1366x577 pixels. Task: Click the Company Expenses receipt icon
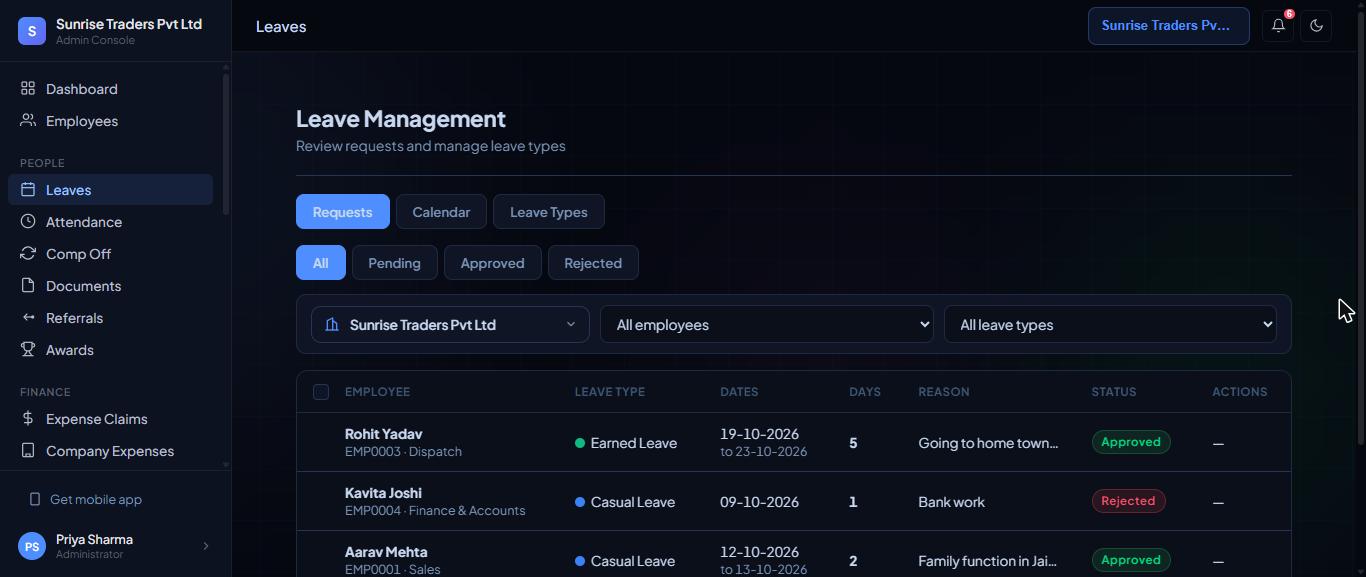[28, 451]
